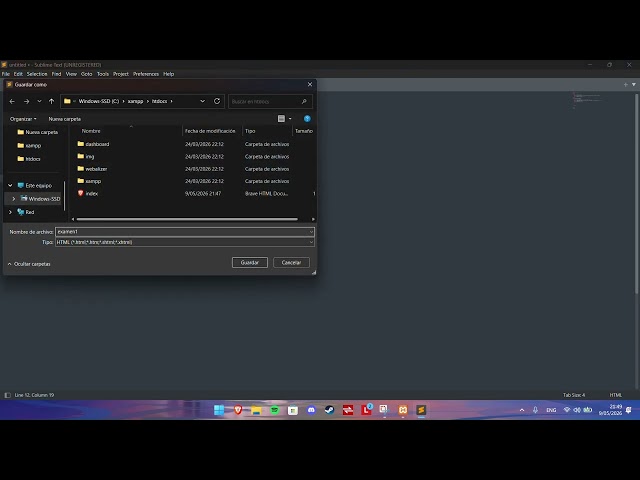Open the Organizar dropdown menu

coord(23,119)
